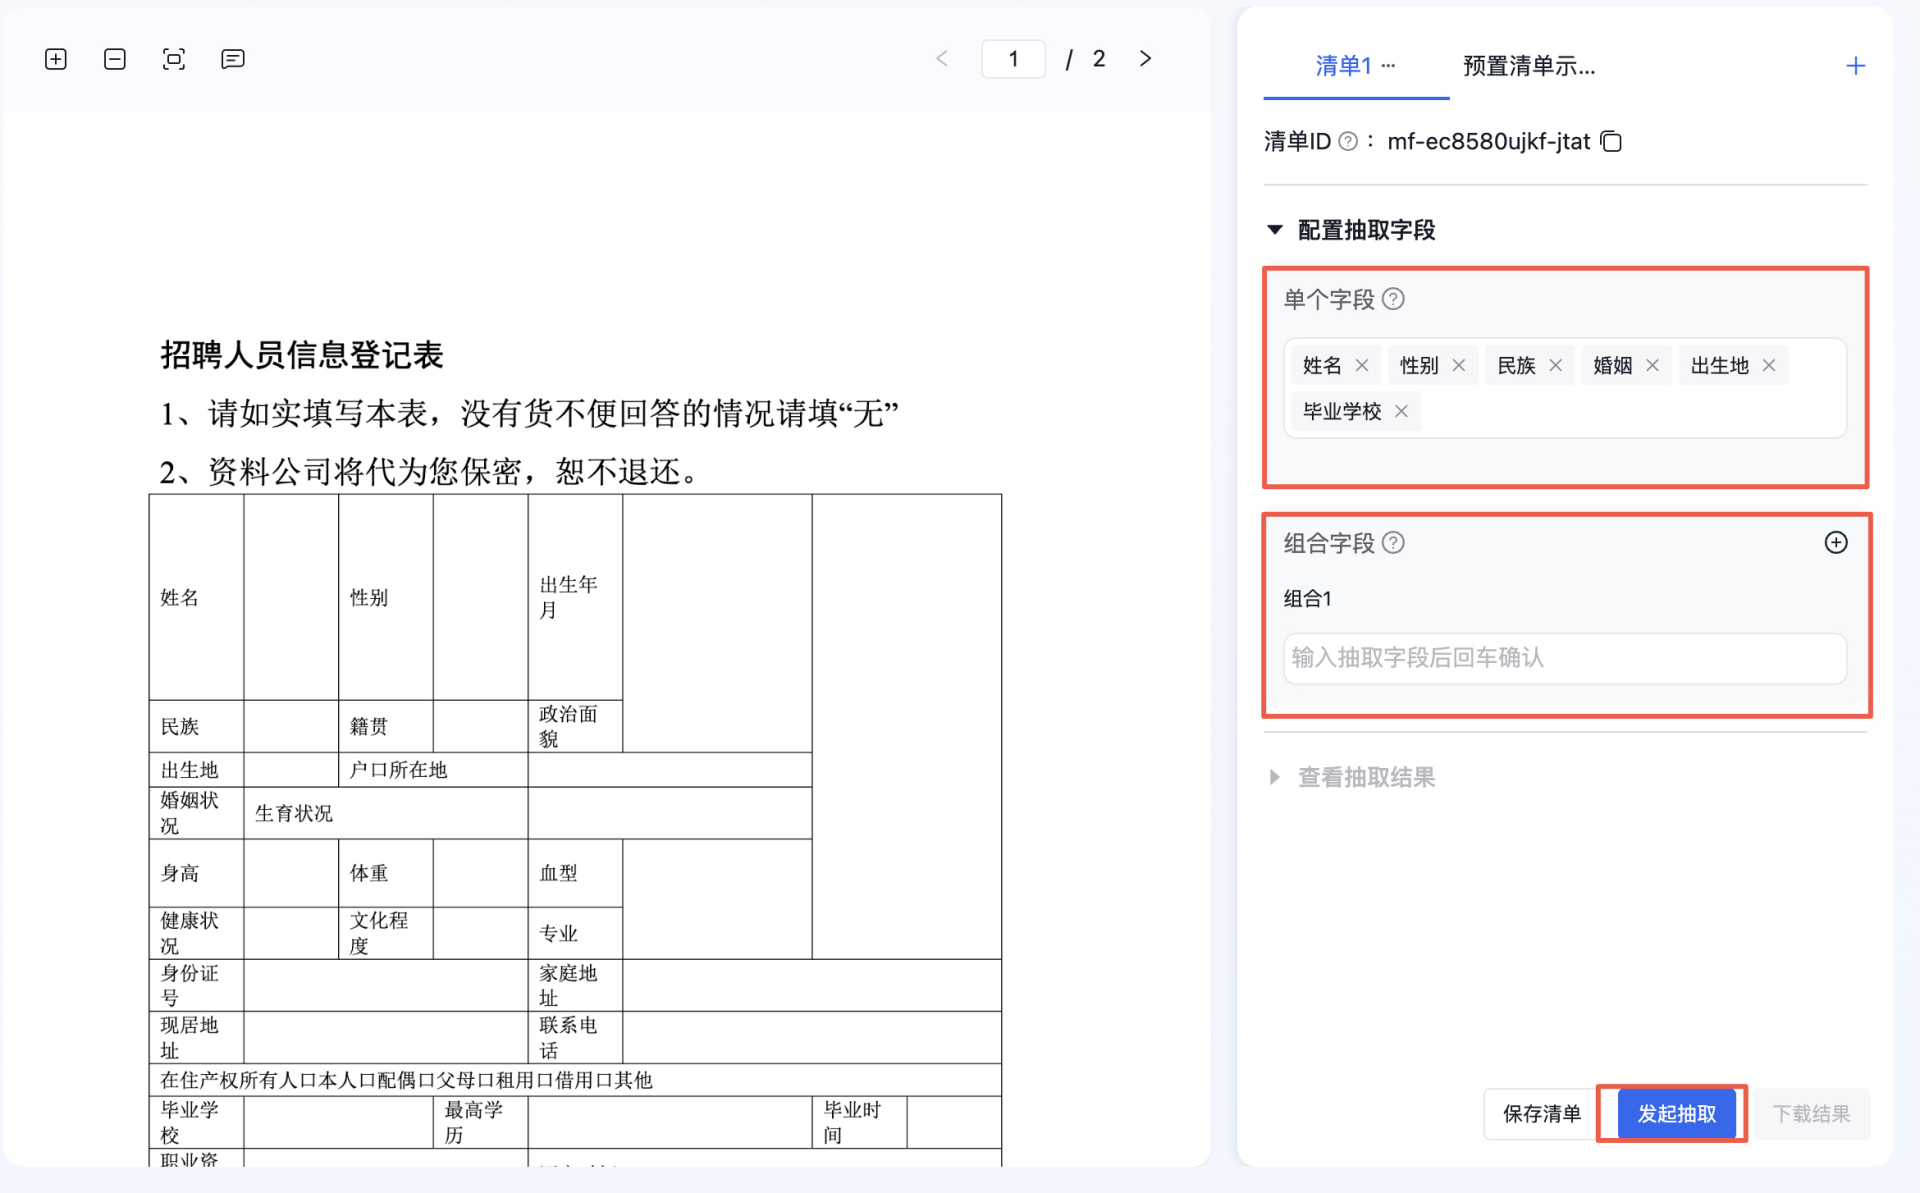Screen dimensions: 1920x1193
Task: Open the comment annotation icon
Action: (x=233, y=59)
